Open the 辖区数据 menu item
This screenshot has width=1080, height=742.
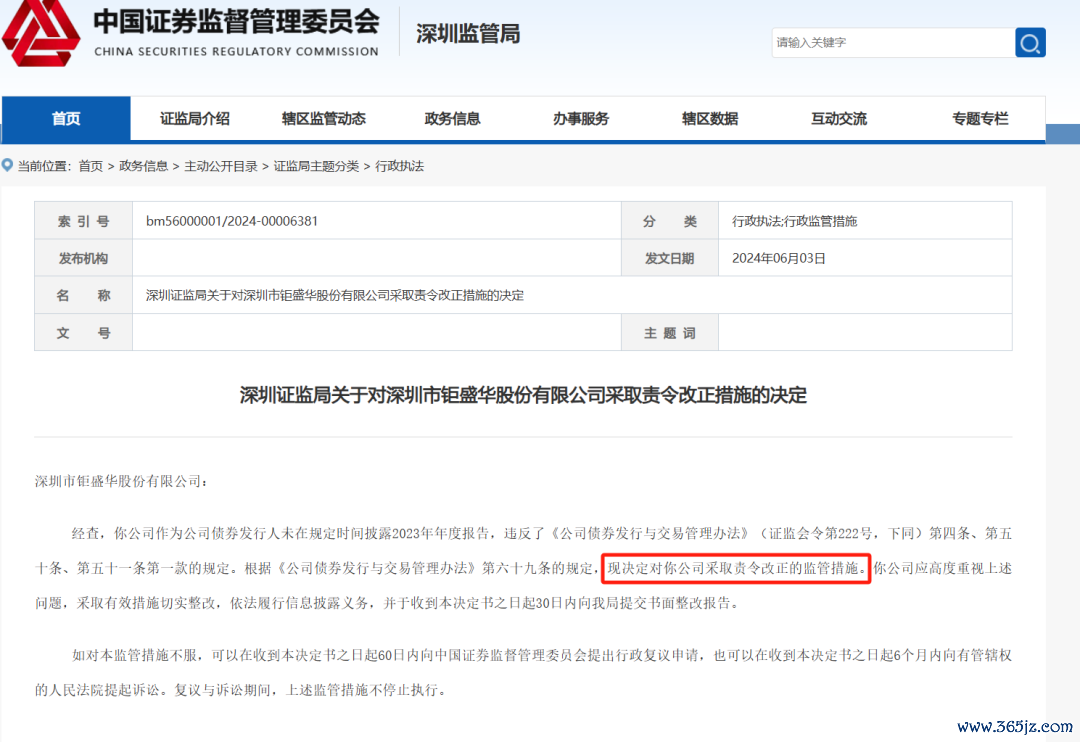(710, 118)
